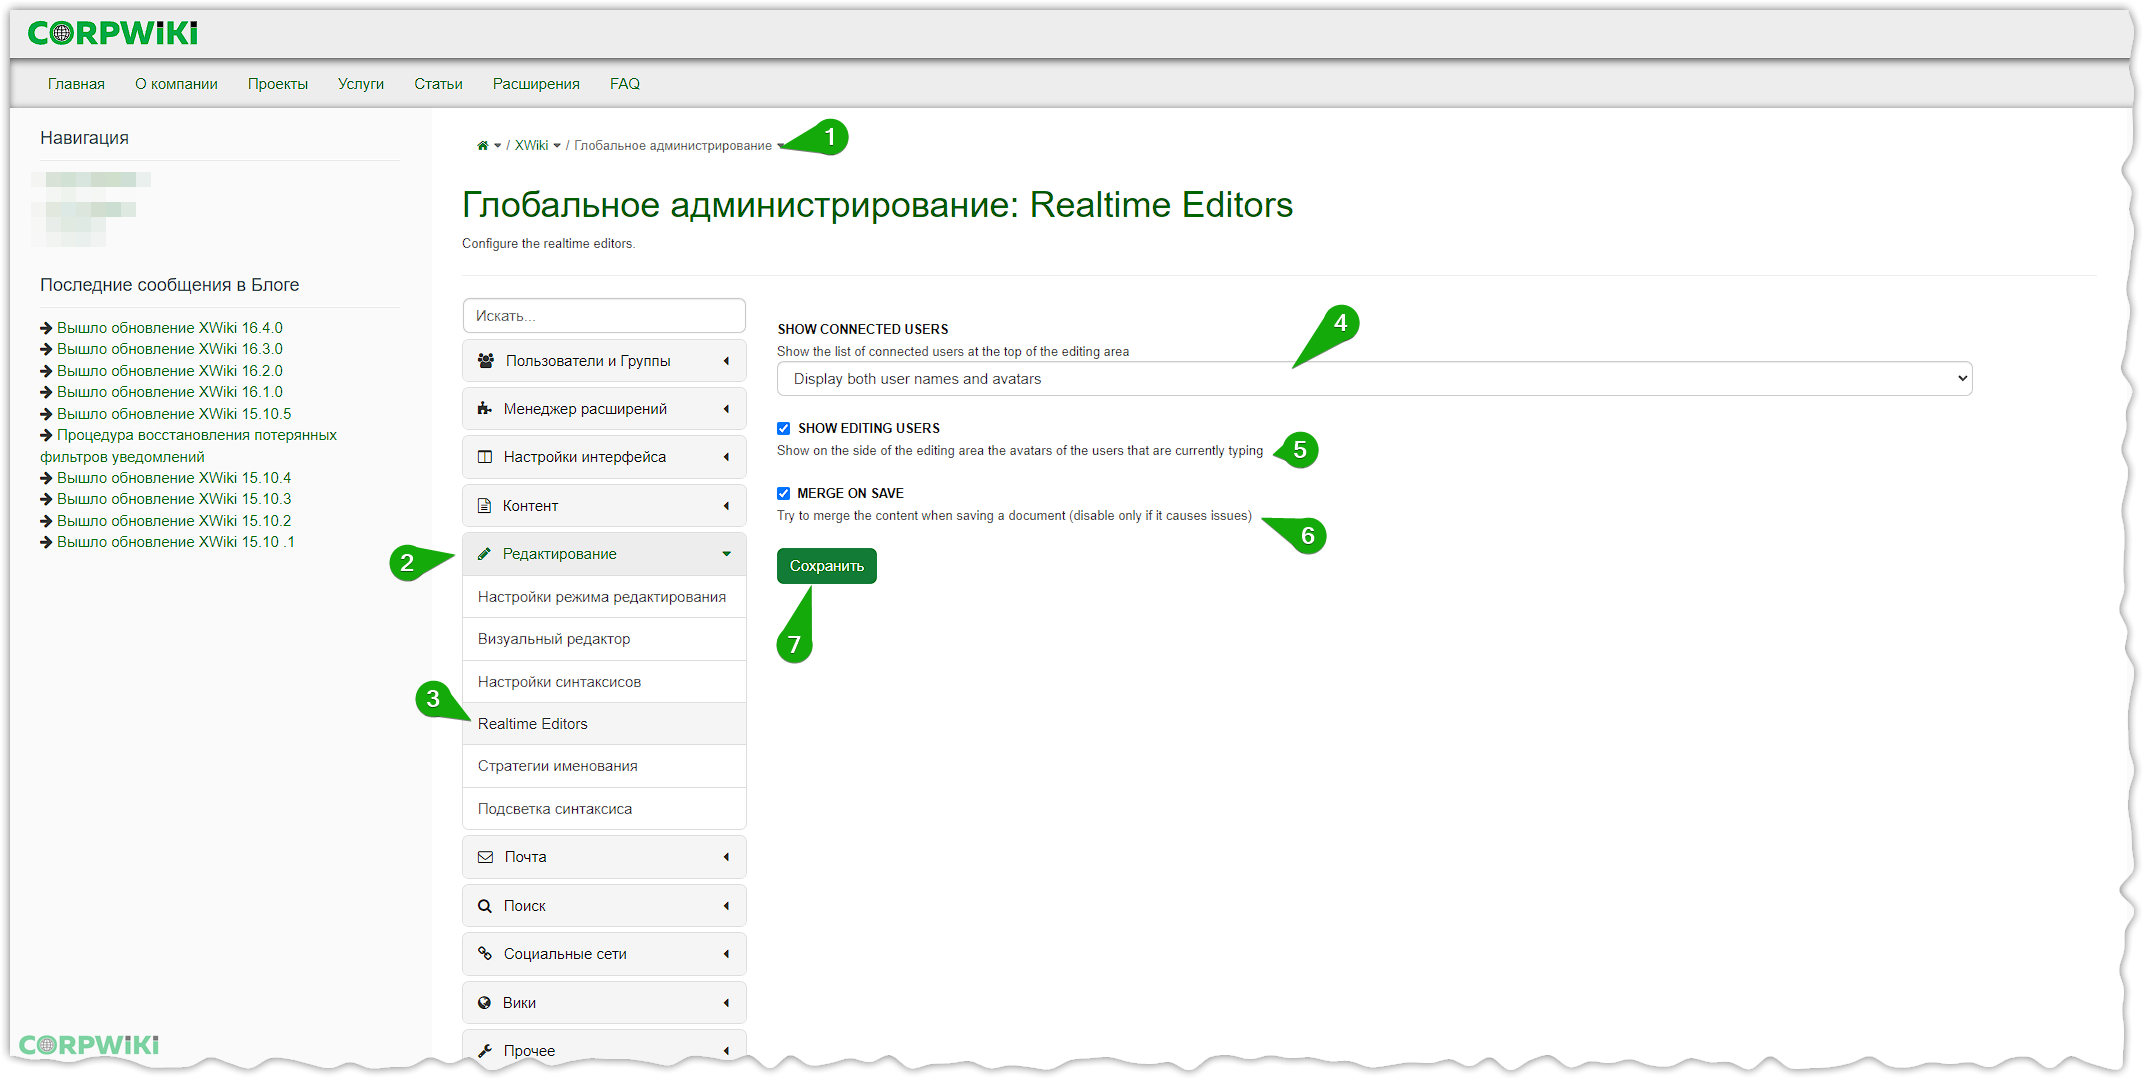Open Проекты menu item
2144x1080 pixels.
[278, 84]
